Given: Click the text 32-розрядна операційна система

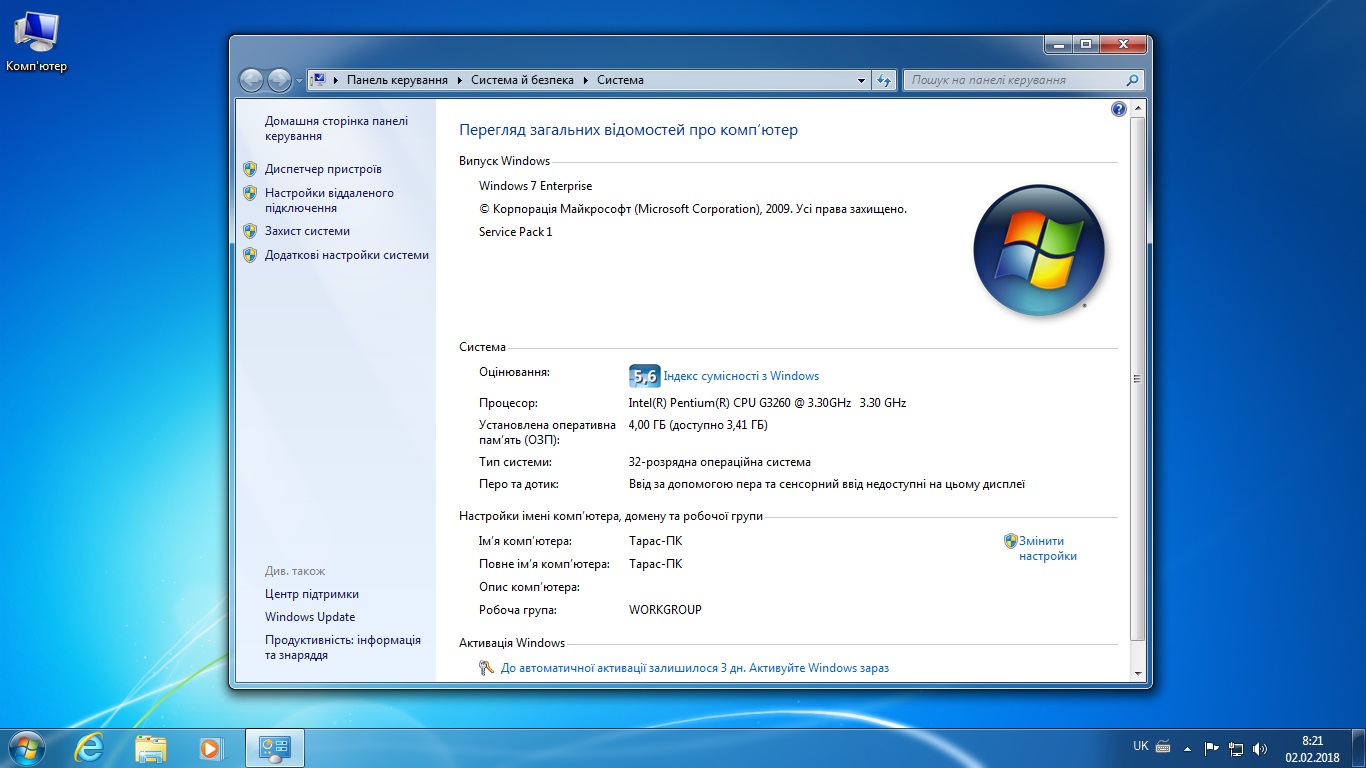Looking at the screenshot, I should [x=720, y=462].
